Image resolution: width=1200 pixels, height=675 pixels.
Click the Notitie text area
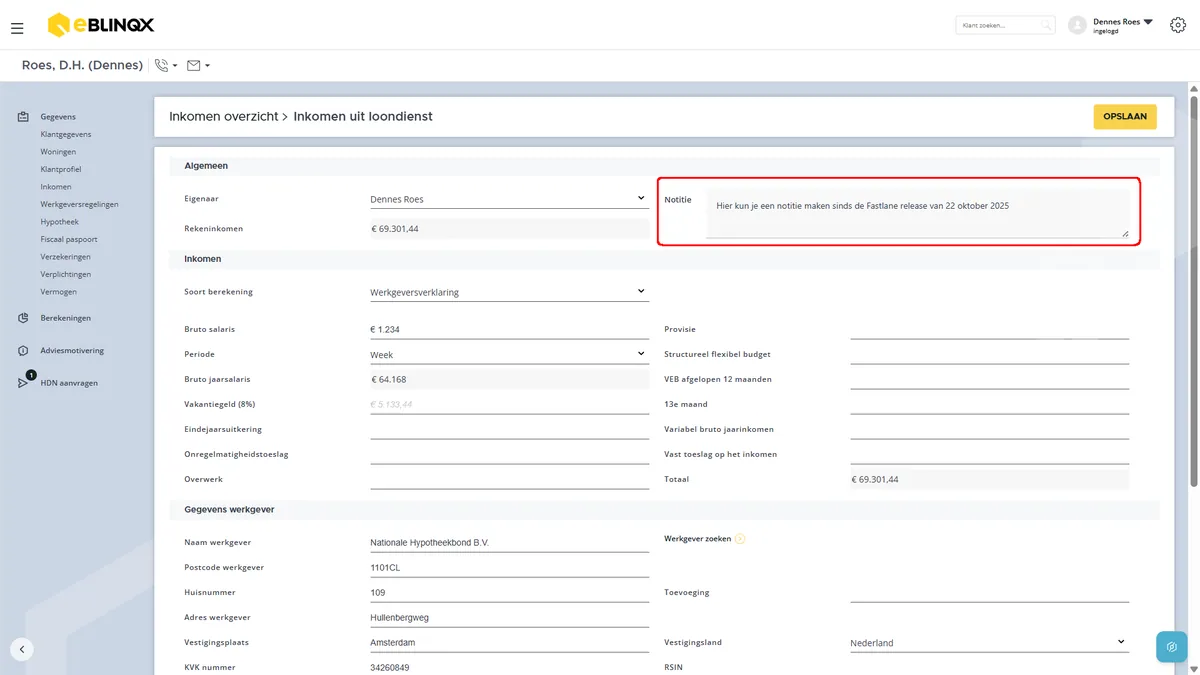918,214
